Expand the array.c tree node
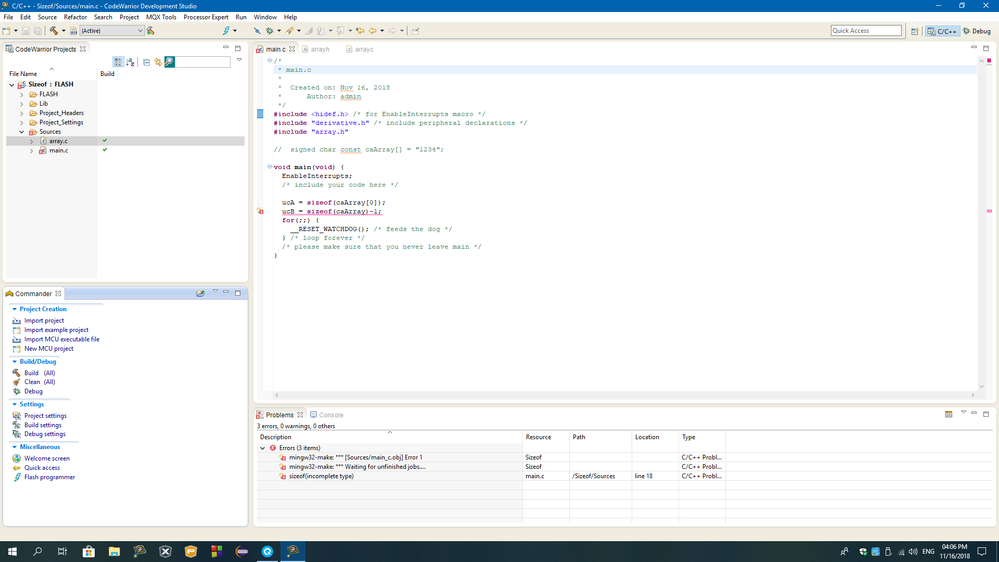This screenshot has width=999, height=562. tap(31, 141)
